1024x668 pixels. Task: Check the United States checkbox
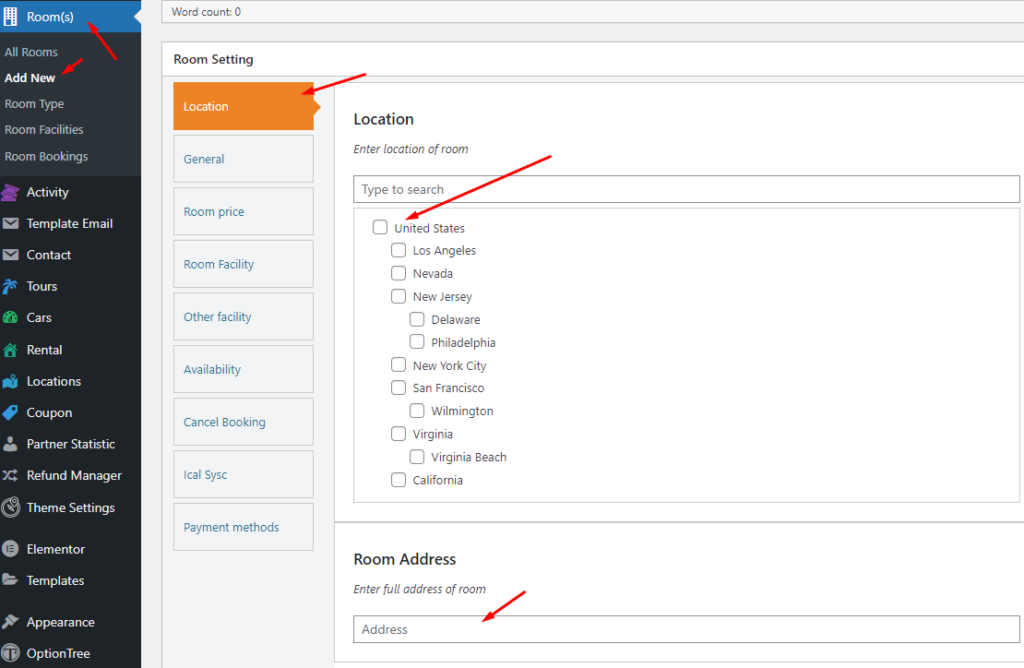[380, 227]
